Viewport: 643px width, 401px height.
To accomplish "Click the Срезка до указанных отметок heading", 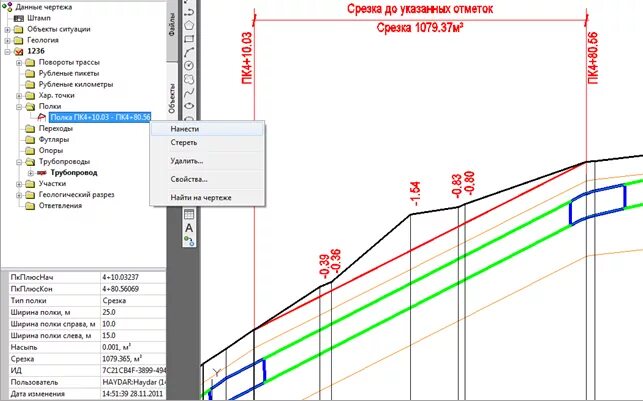I will (x=420, y=9).
